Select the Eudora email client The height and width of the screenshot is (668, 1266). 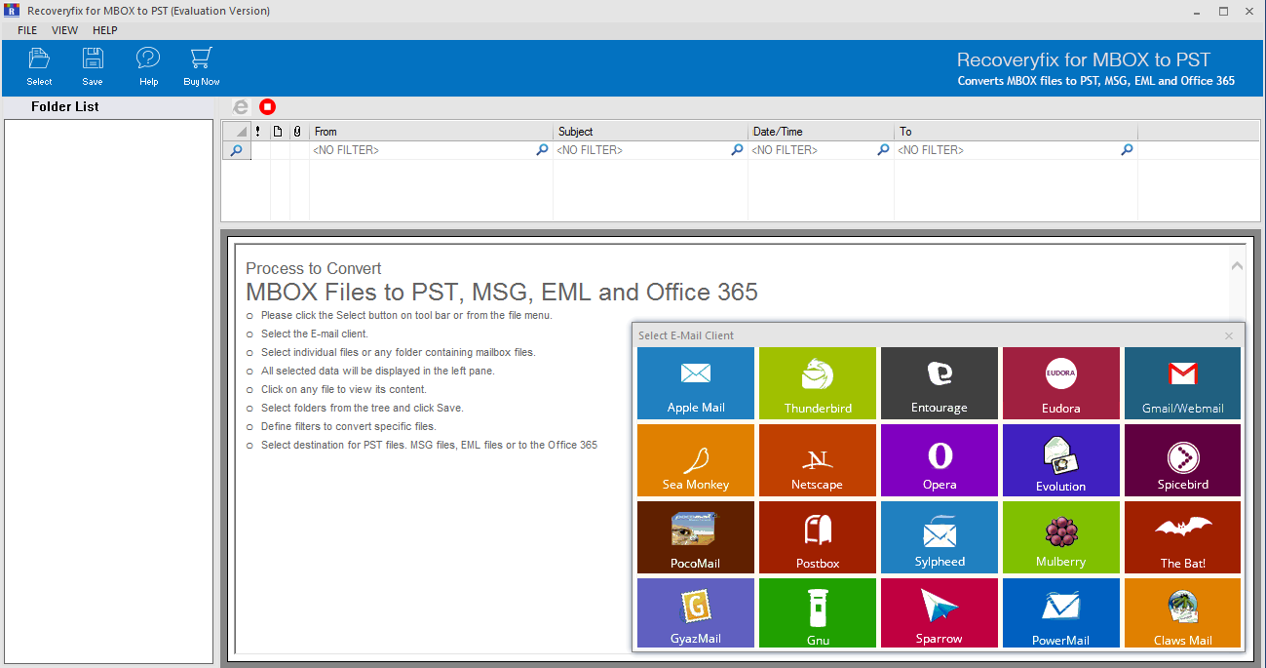(x=1061, y=383)
